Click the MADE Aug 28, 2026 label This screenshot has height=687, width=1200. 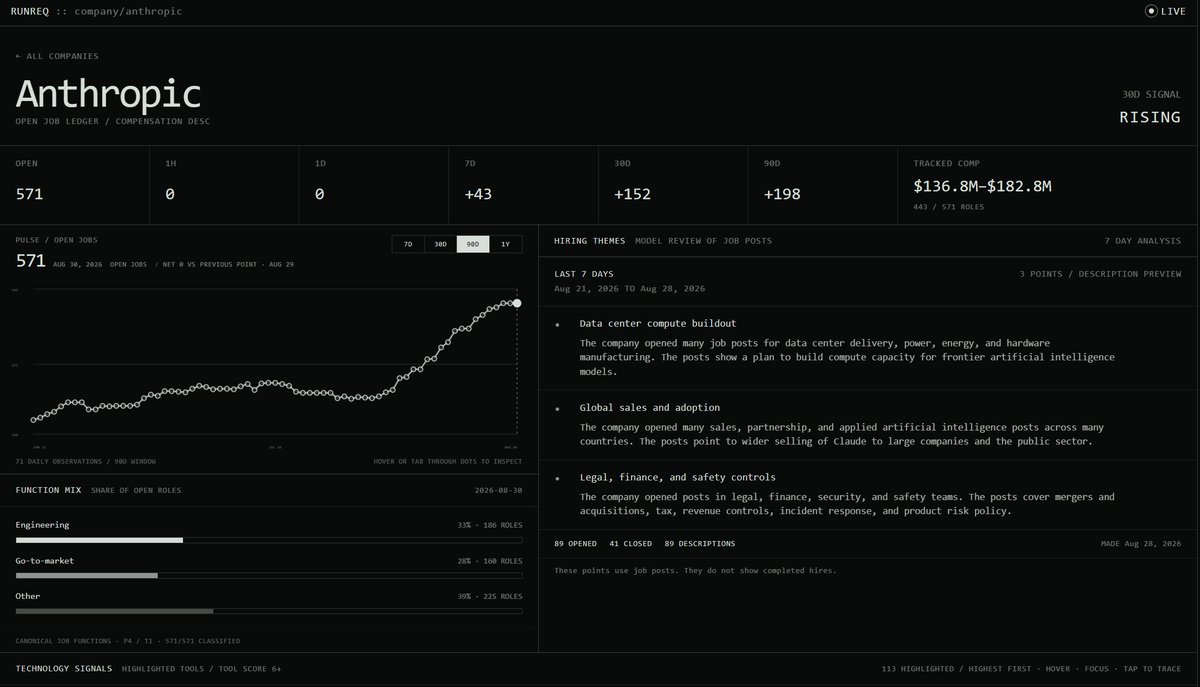1141,544
